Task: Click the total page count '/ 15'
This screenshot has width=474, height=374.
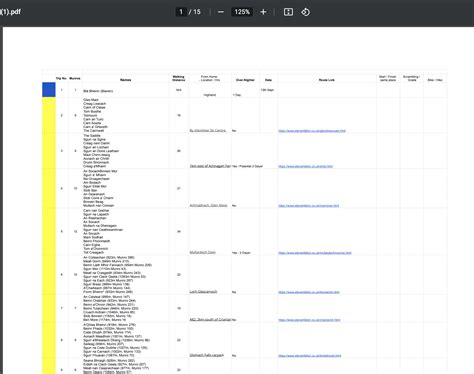Action: click(x=195, y=12)
